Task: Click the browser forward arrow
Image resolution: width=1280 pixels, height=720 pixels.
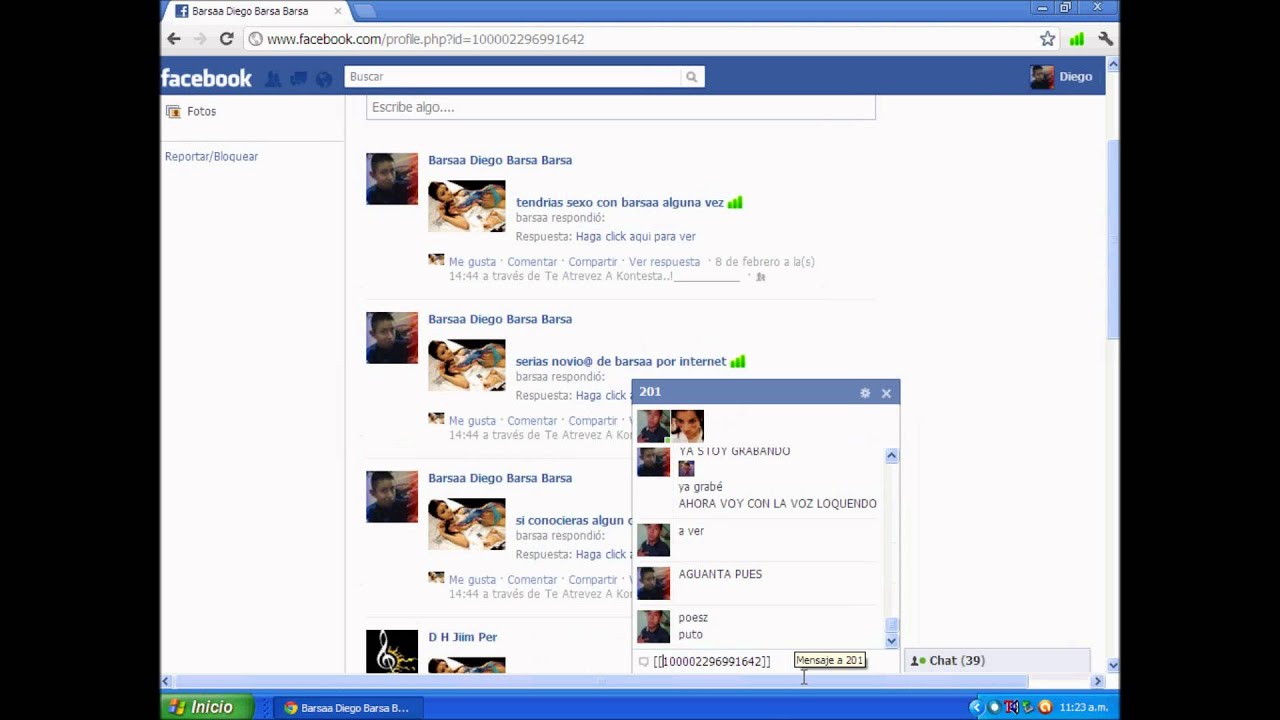Action: point(200,39)
